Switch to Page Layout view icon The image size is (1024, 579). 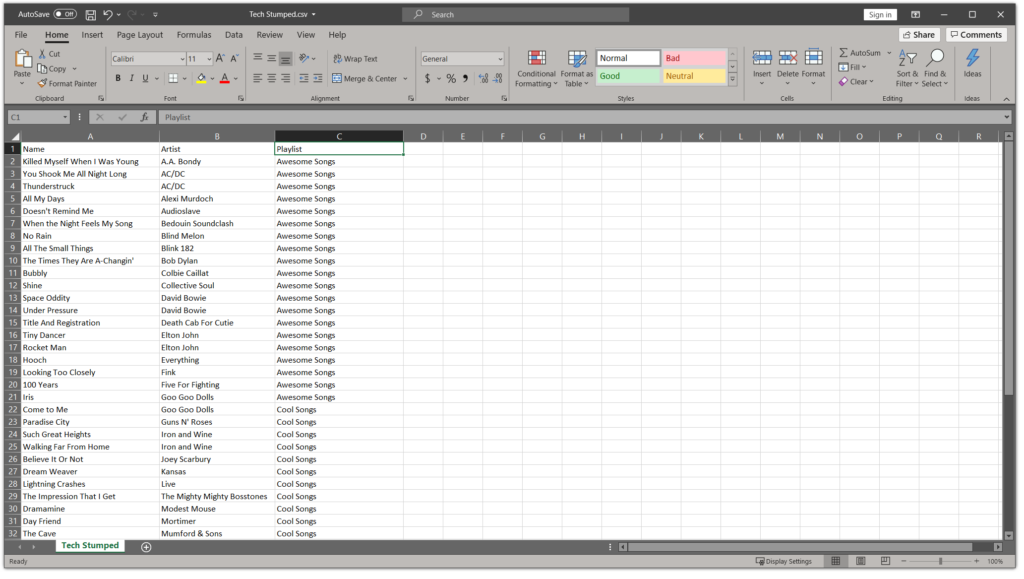coord(861,561)
